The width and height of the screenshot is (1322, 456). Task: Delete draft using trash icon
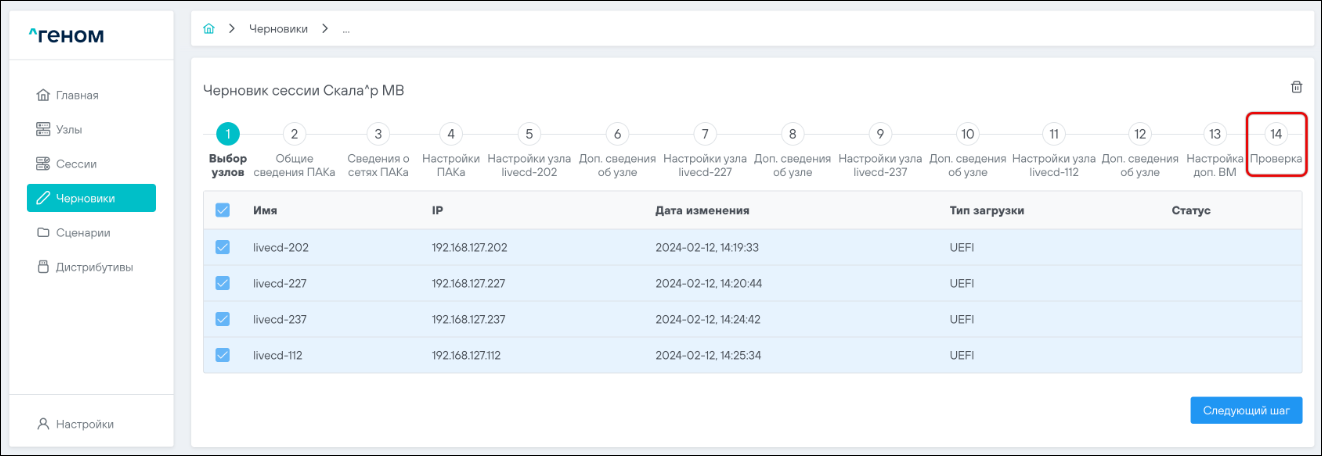coord(1296,88)
